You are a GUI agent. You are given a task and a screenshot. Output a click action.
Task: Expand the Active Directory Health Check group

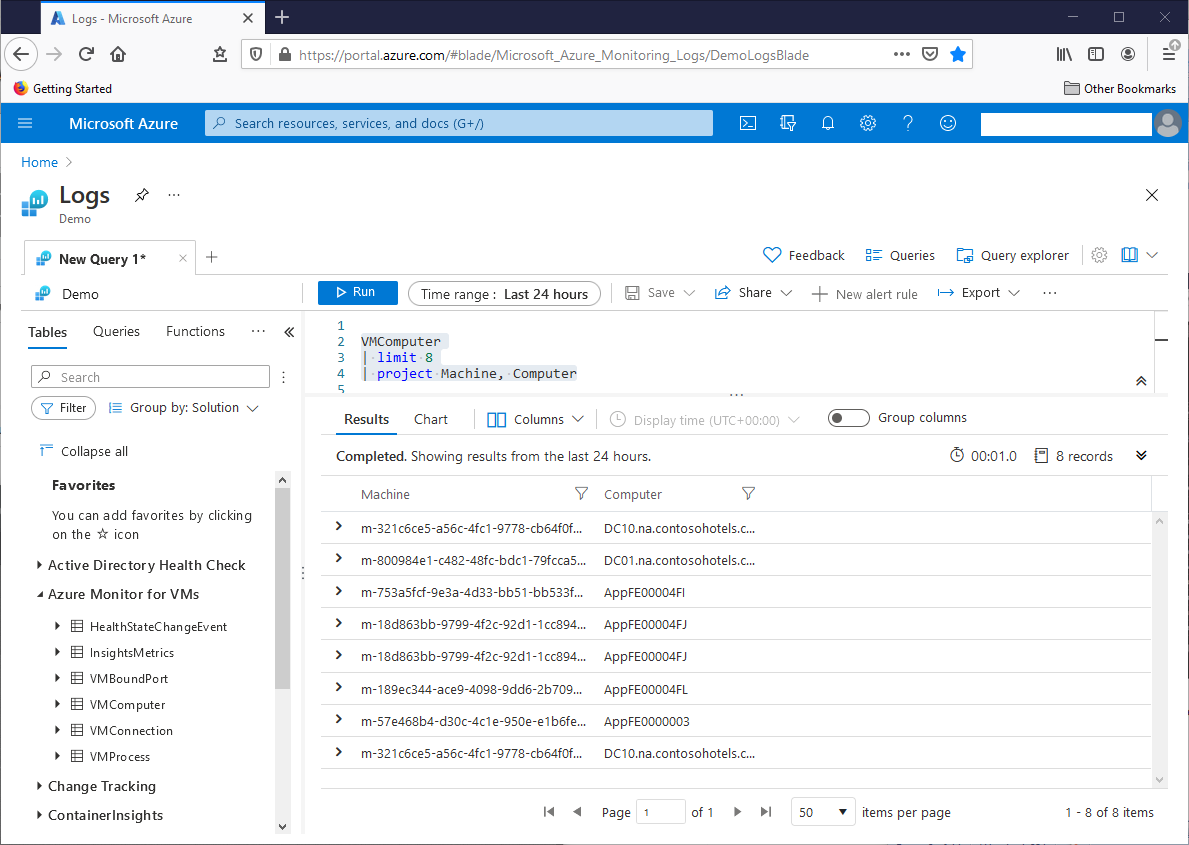tap(39, 565)
